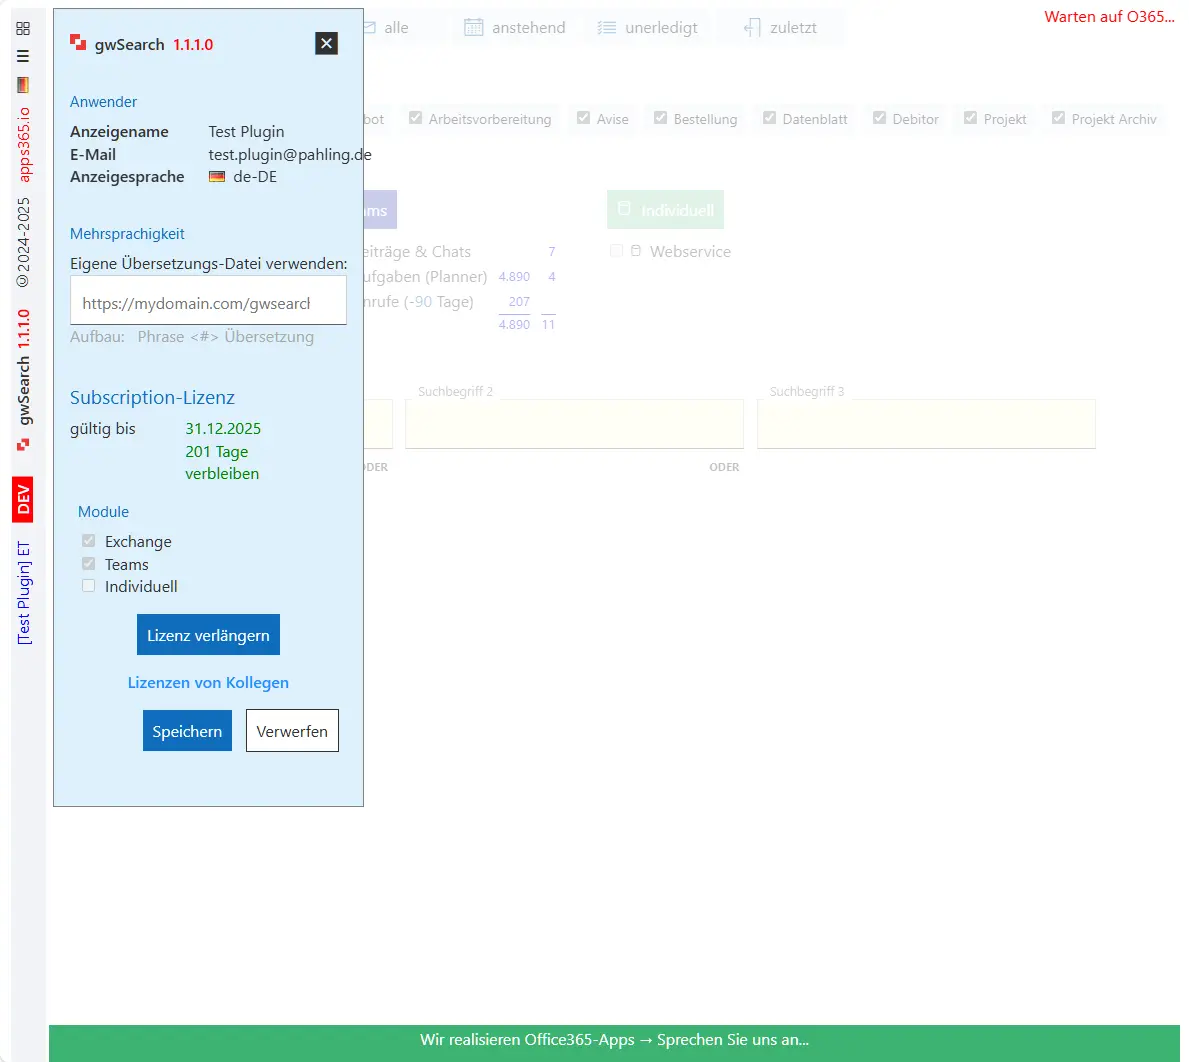Click the device icon next to 'Webservice'

click(x=636, y=251)
